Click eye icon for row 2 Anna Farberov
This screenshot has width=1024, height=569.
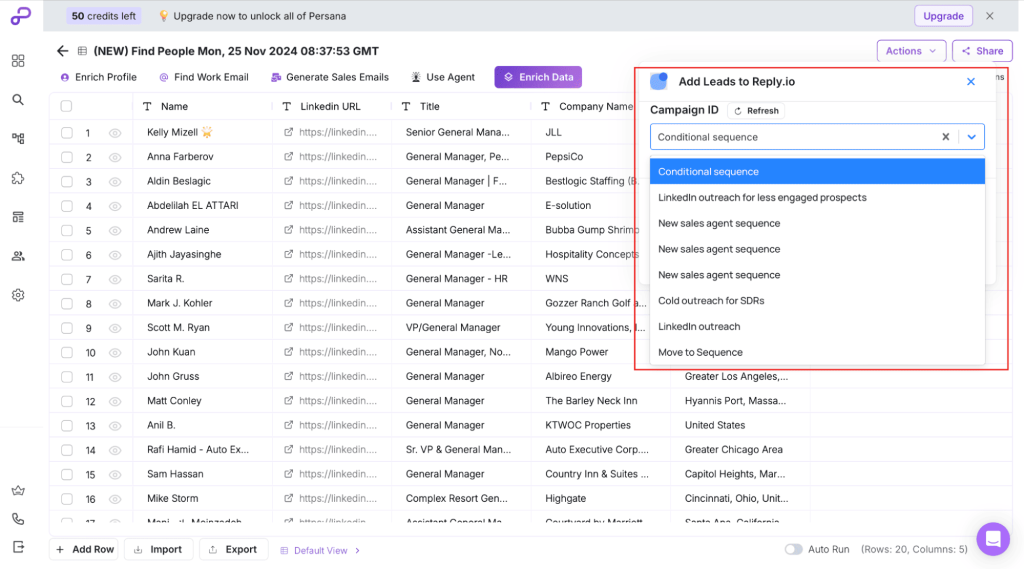pos(115,157)
